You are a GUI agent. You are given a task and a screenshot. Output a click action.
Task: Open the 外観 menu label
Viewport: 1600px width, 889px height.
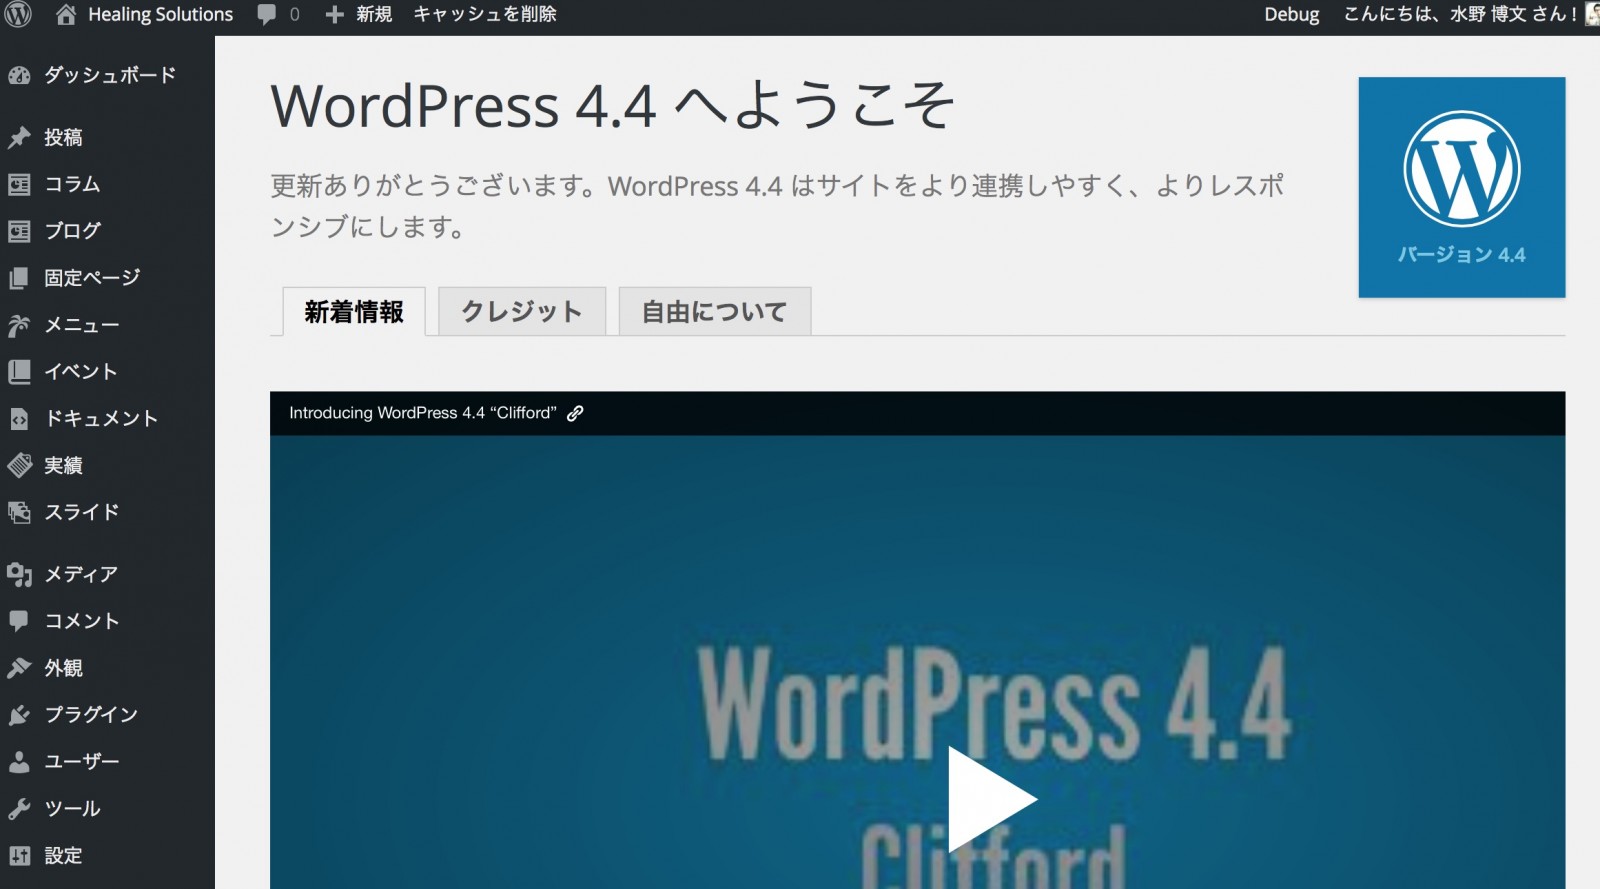pos(63,668)
